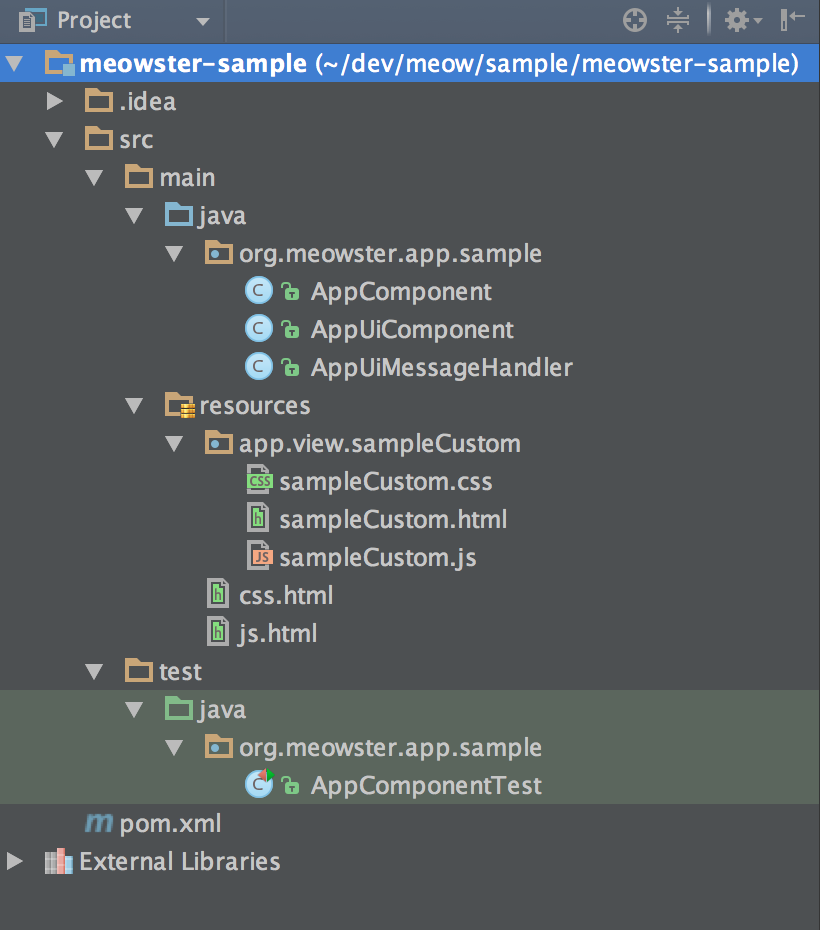
Task: Select the sampleCustom.html file
Action: pos(393,520)
